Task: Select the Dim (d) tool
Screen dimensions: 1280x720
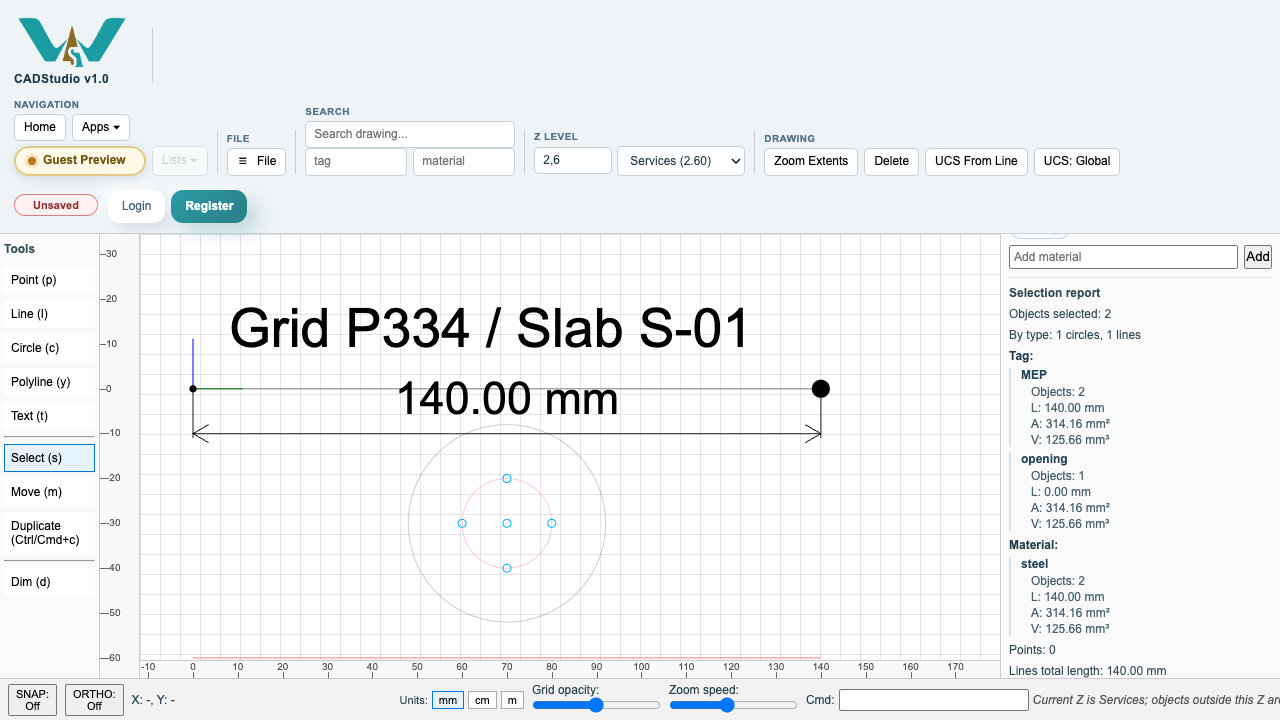Action: coord(49,582)
